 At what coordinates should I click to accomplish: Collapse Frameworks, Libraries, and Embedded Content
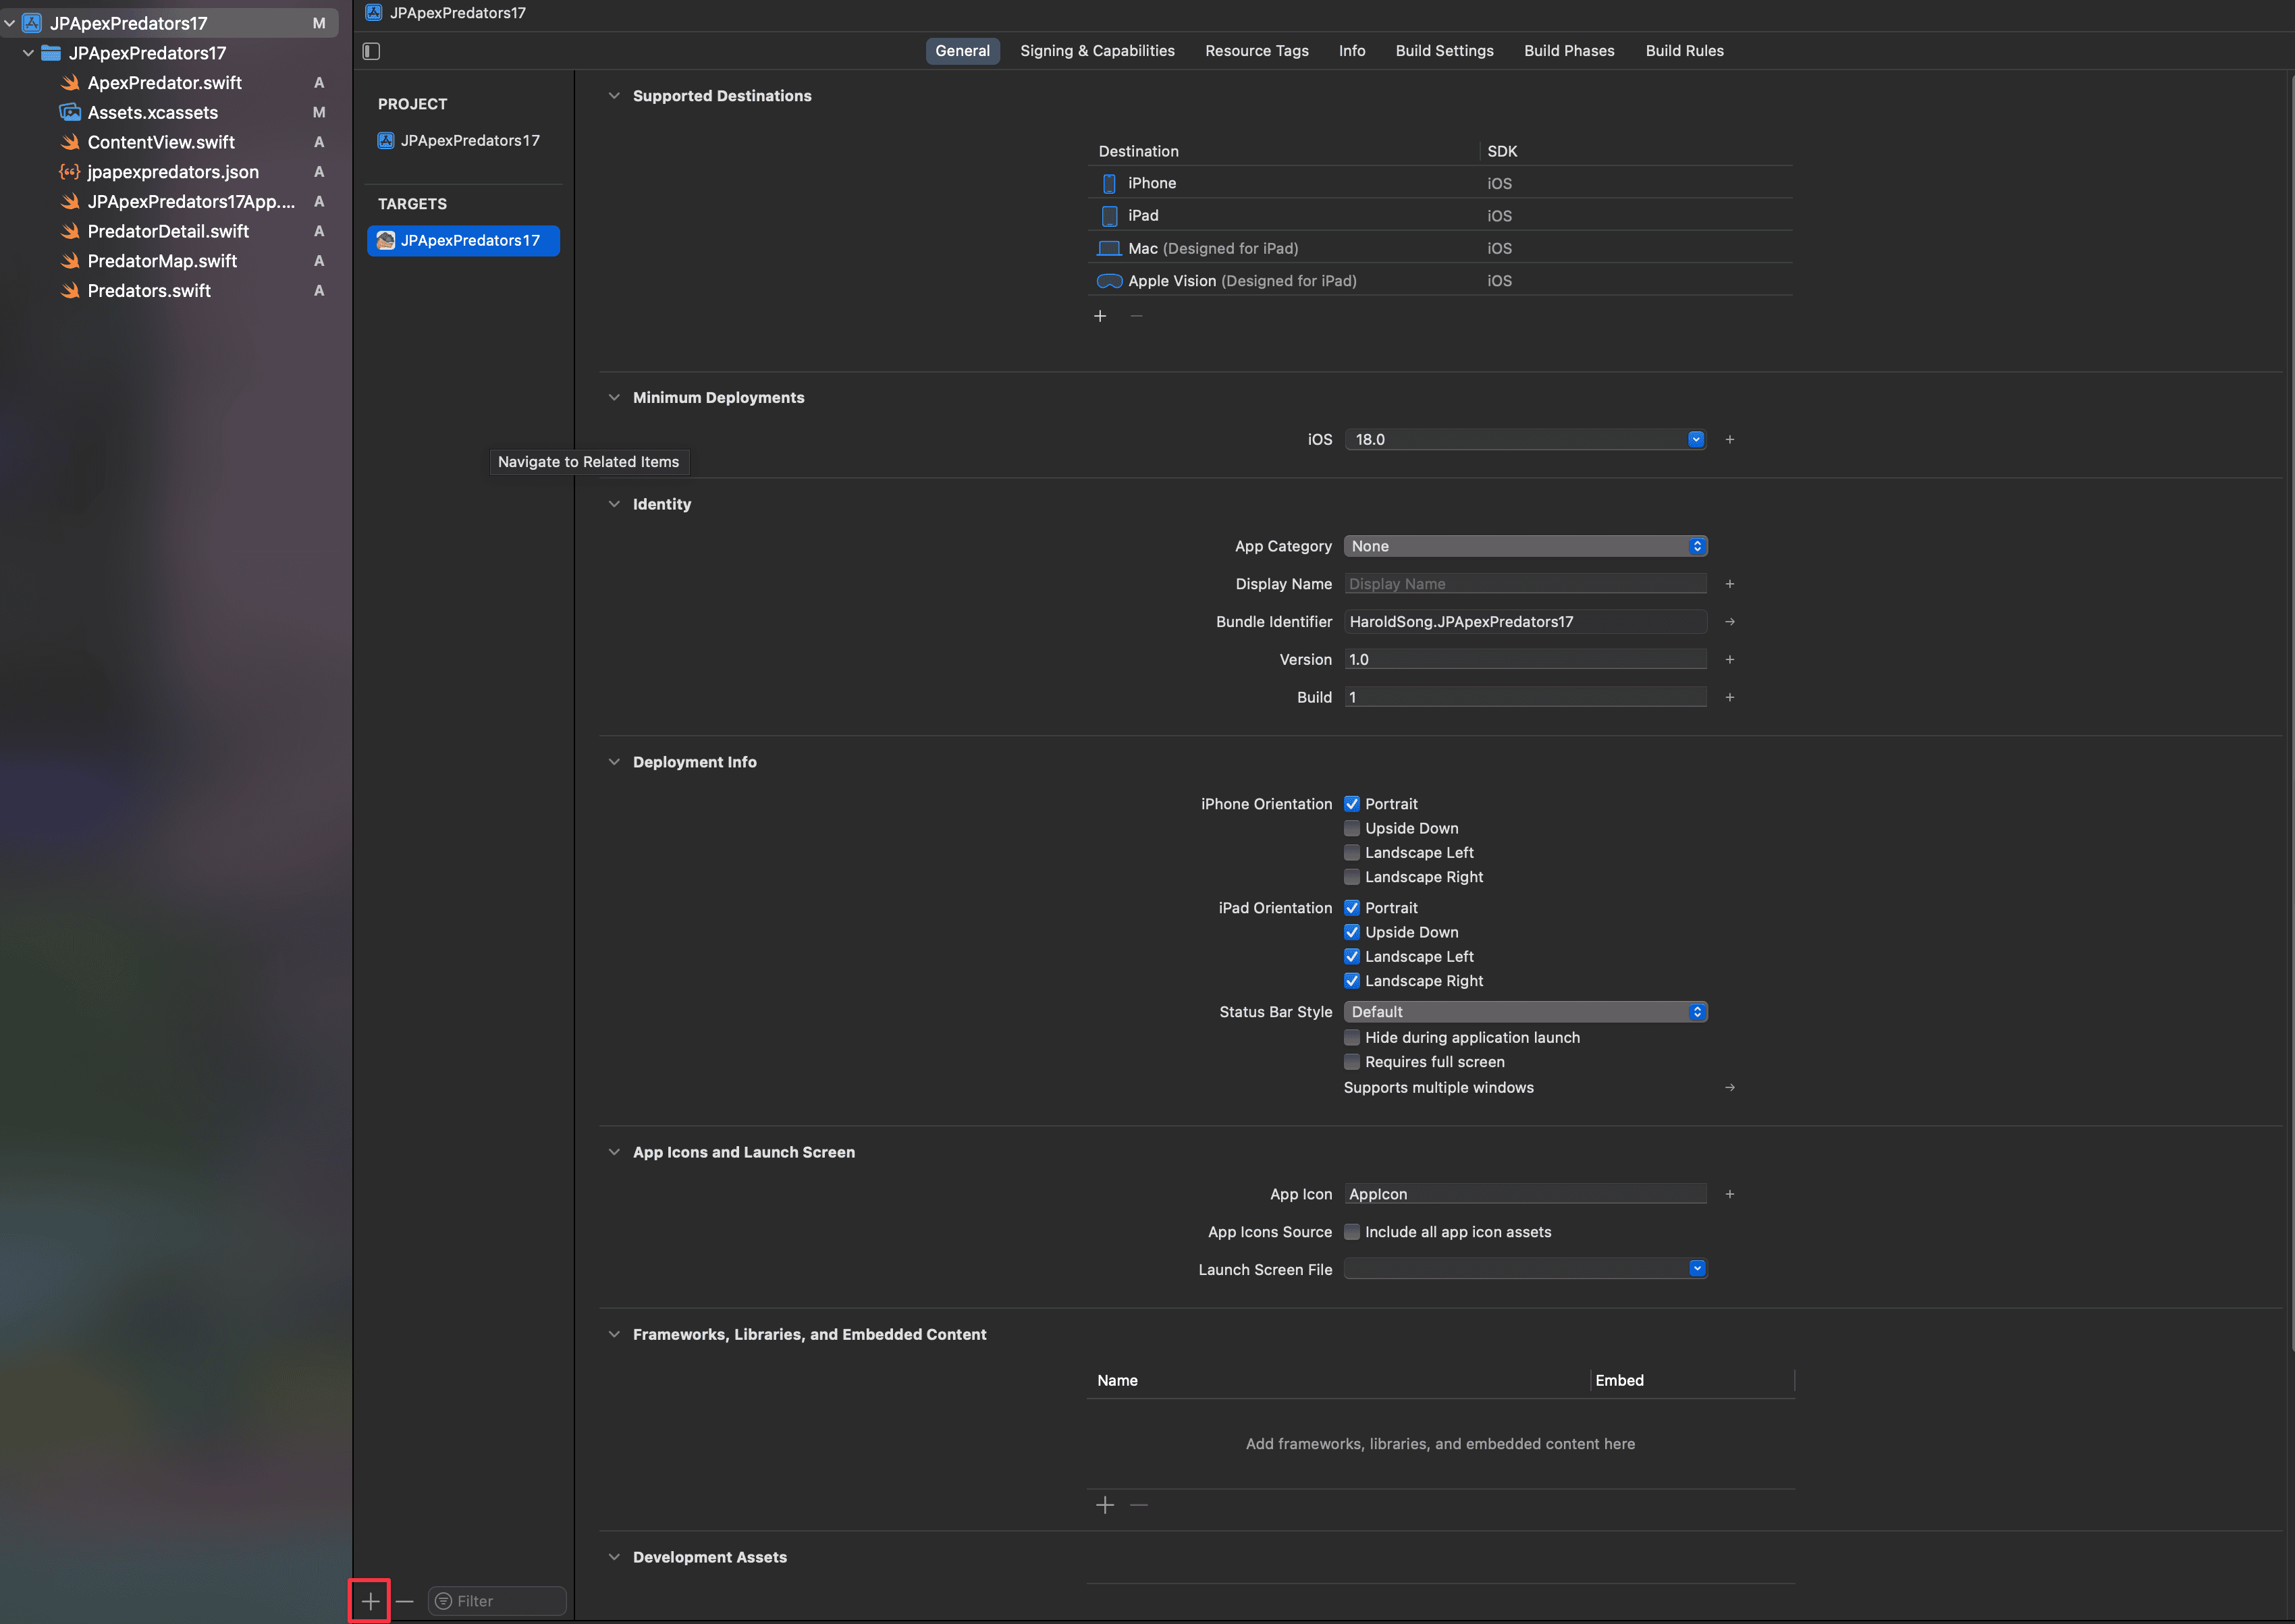[x=614, y=1334]
